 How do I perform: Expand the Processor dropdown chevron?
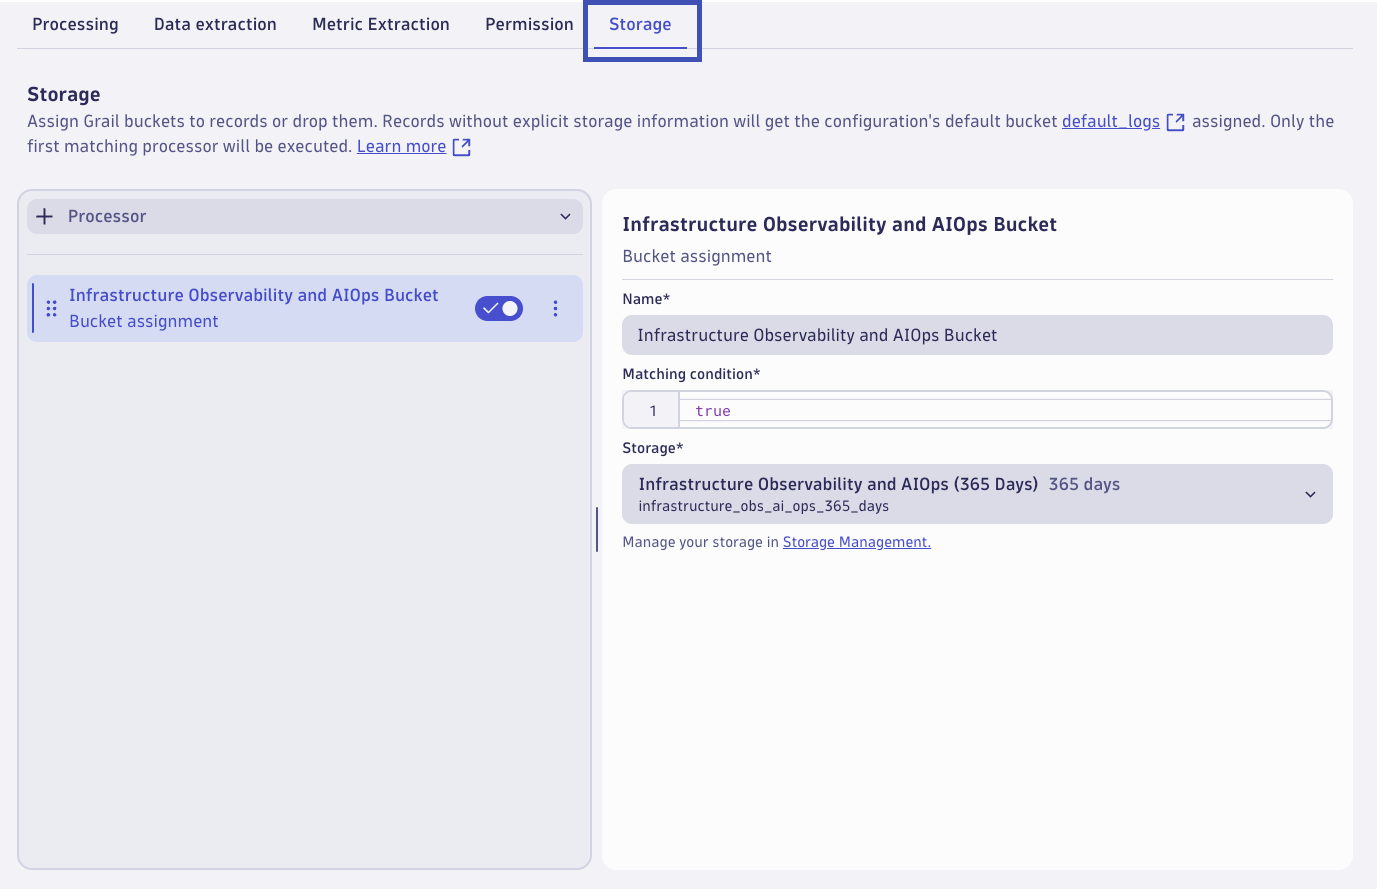(x=565, y=216)
